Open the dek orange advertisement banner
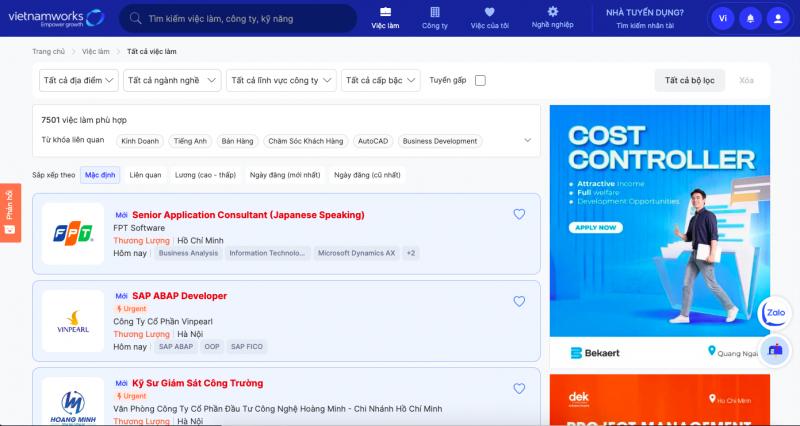Viewport: 800px width, 426px height. pyautogui.click(x=660, y=399)
